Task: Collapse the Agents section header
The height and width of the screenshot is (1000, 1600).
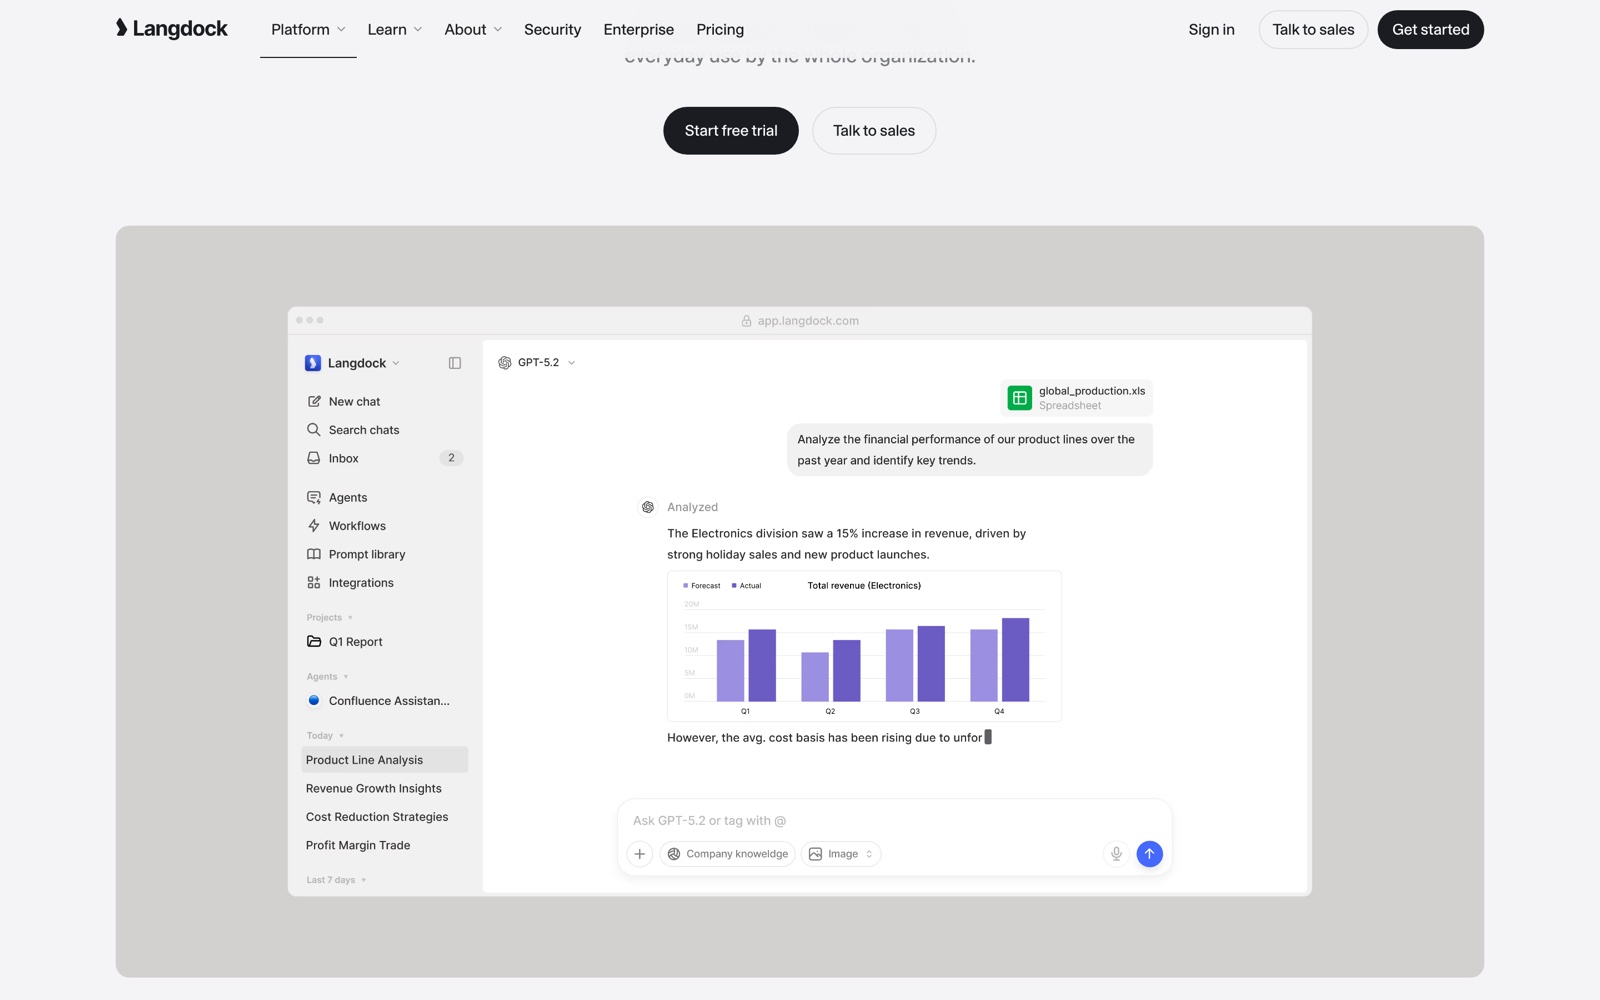Action: point(327,677)
